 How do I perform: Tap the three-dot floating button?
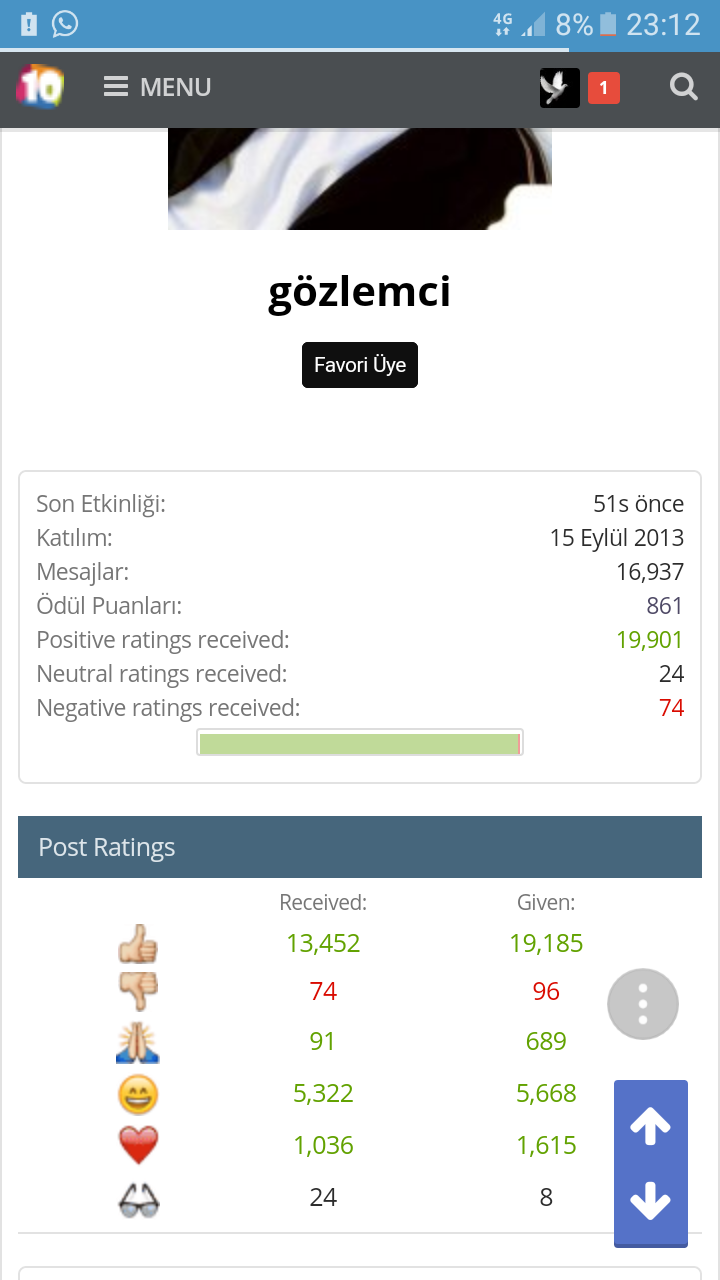[x=643, y=1004]
